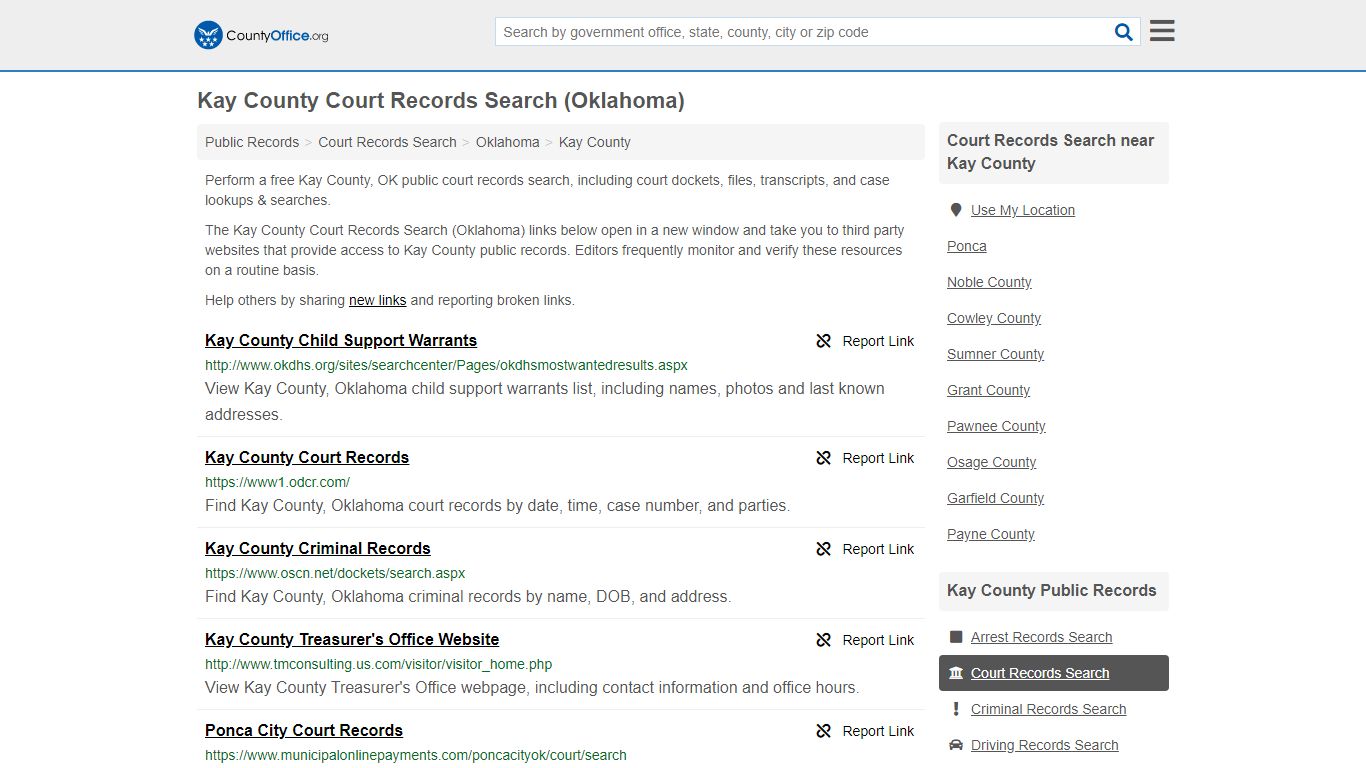Click broken-link icon for Child Support Warrants
Image resolution: width=1366 pixels, height=768 pixels.
pyautogui.click(x=824, y=341)
